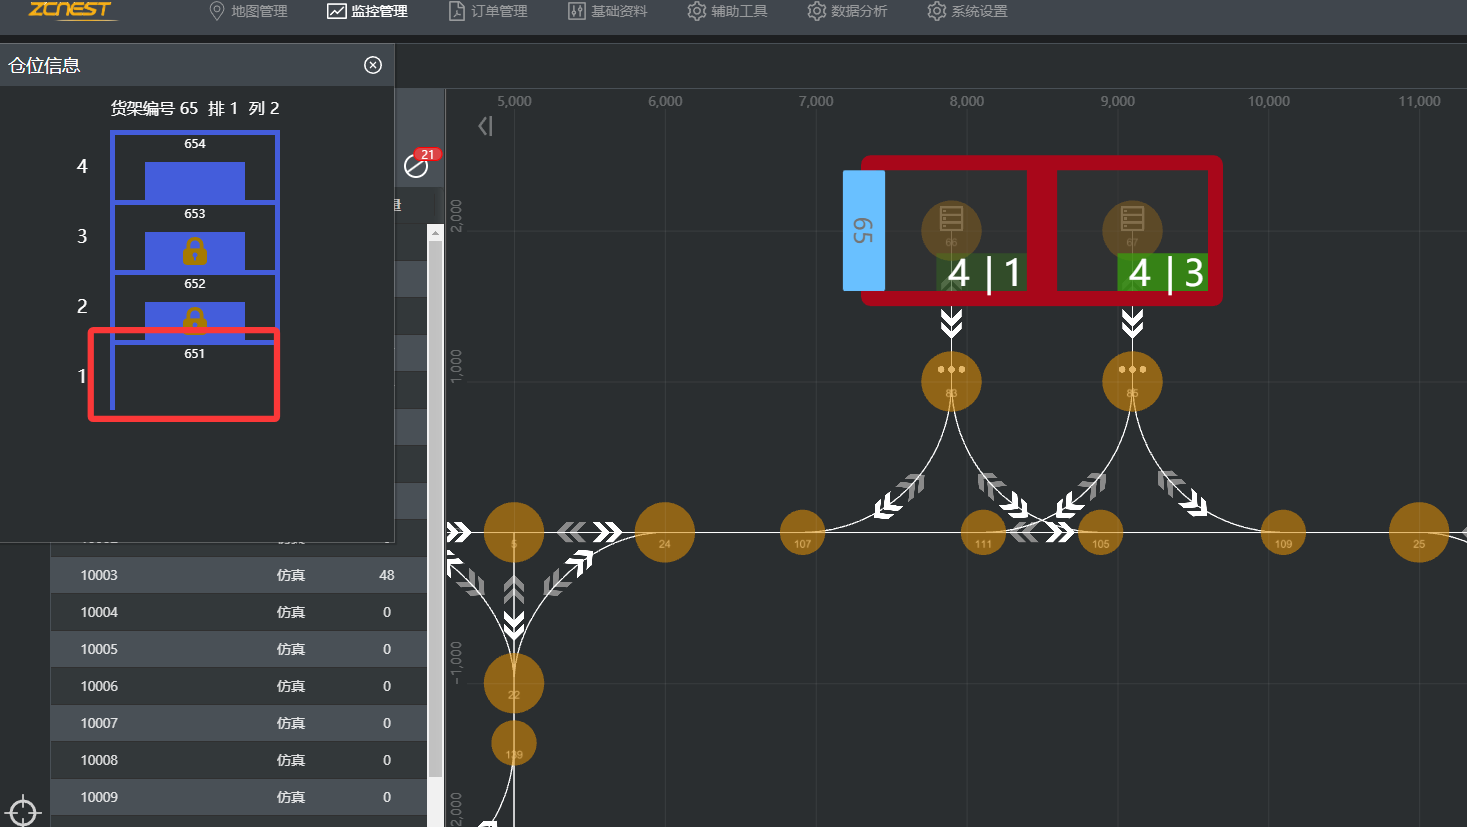Select map node 111

coord(984,533)
